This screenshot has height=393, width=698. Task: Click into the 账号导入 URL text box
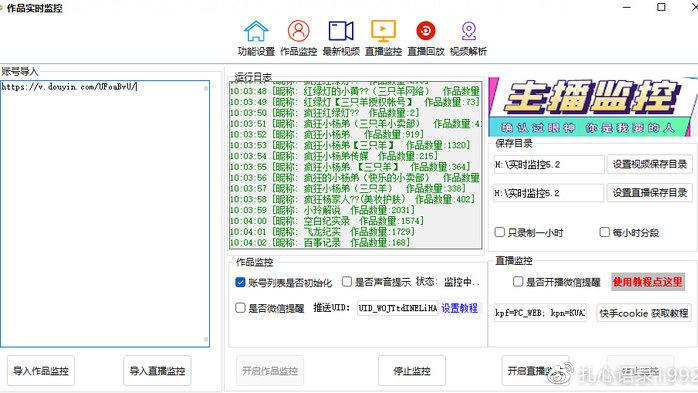point(105,214)
